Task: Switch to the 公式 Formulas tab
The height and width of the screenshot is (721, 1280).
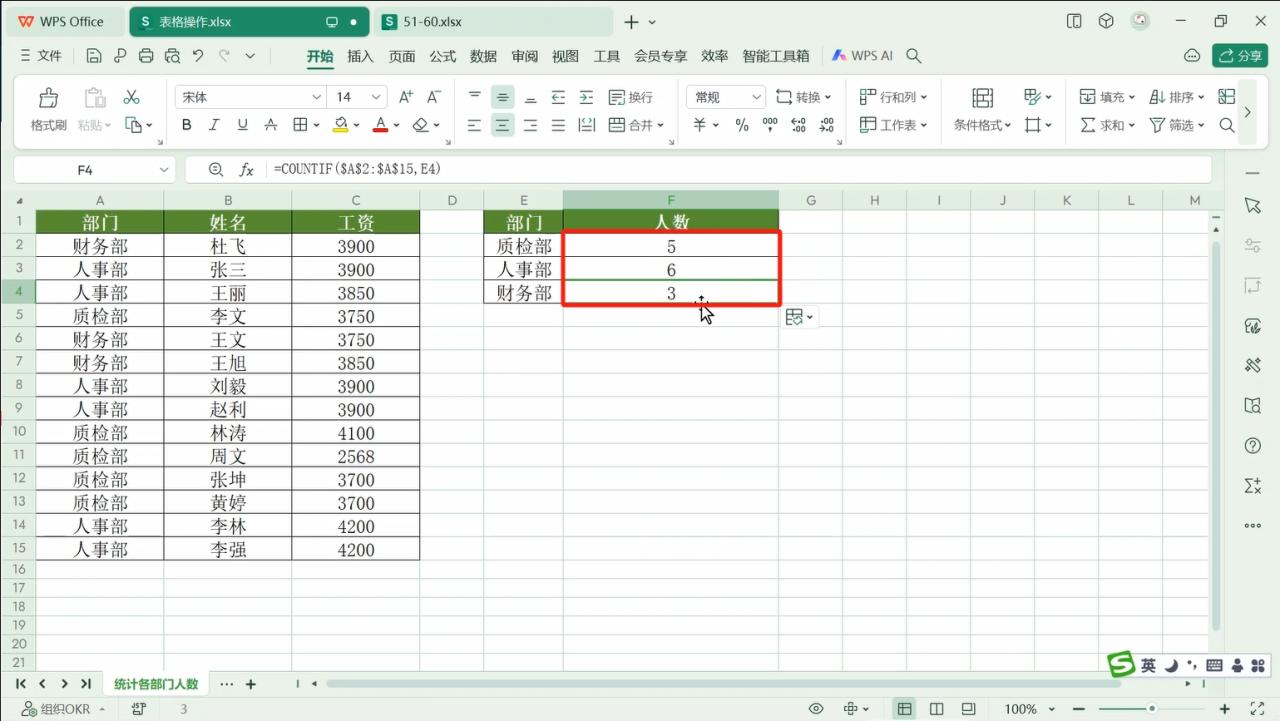Action: tap(442, 56)
